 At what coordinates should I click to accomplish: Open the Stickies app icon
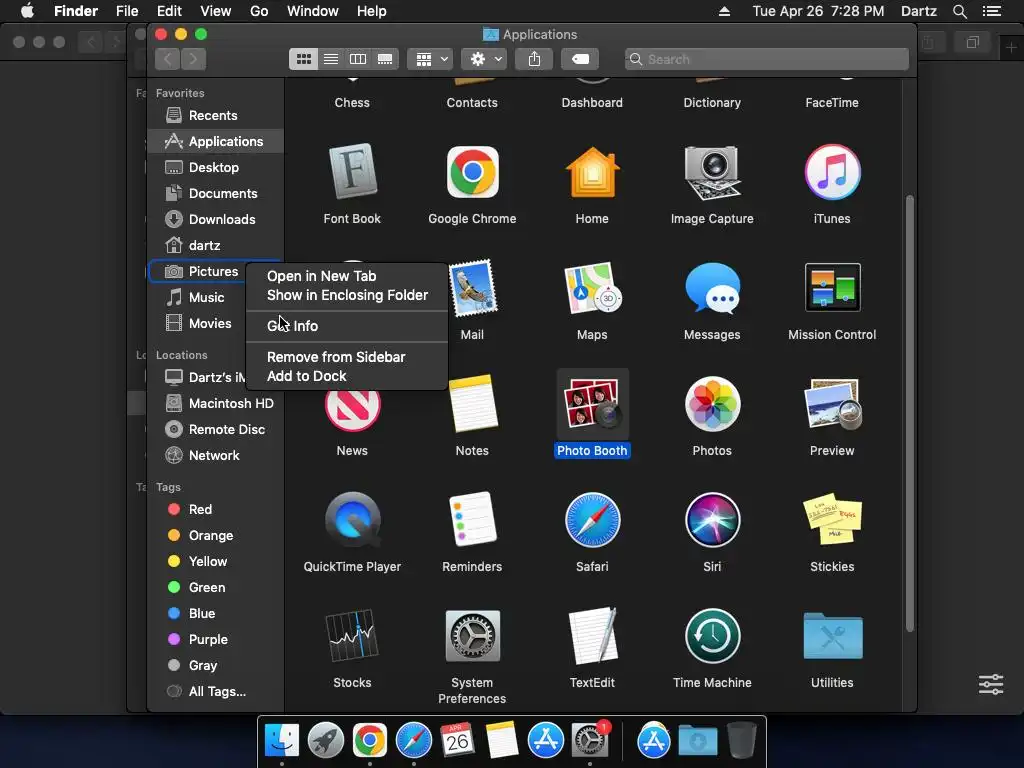click(x=832, y=519)
